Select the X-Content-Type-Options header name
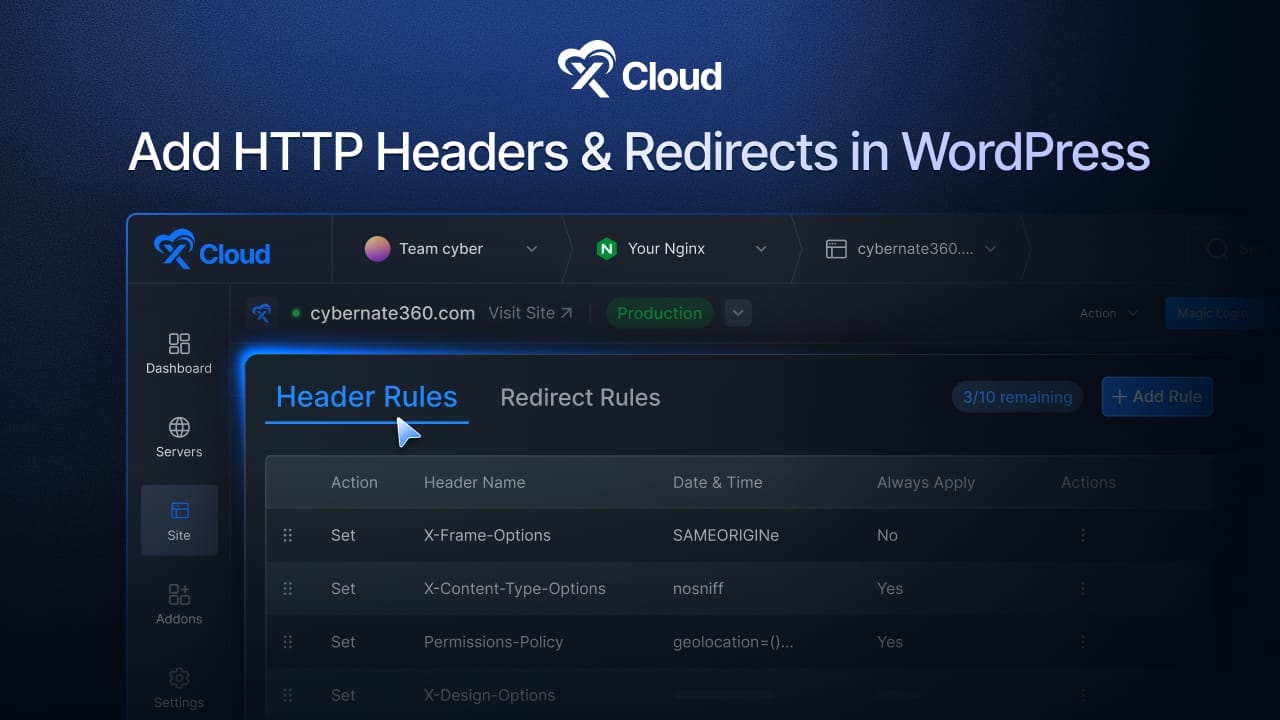1280x720 pixels. [515, 588]
